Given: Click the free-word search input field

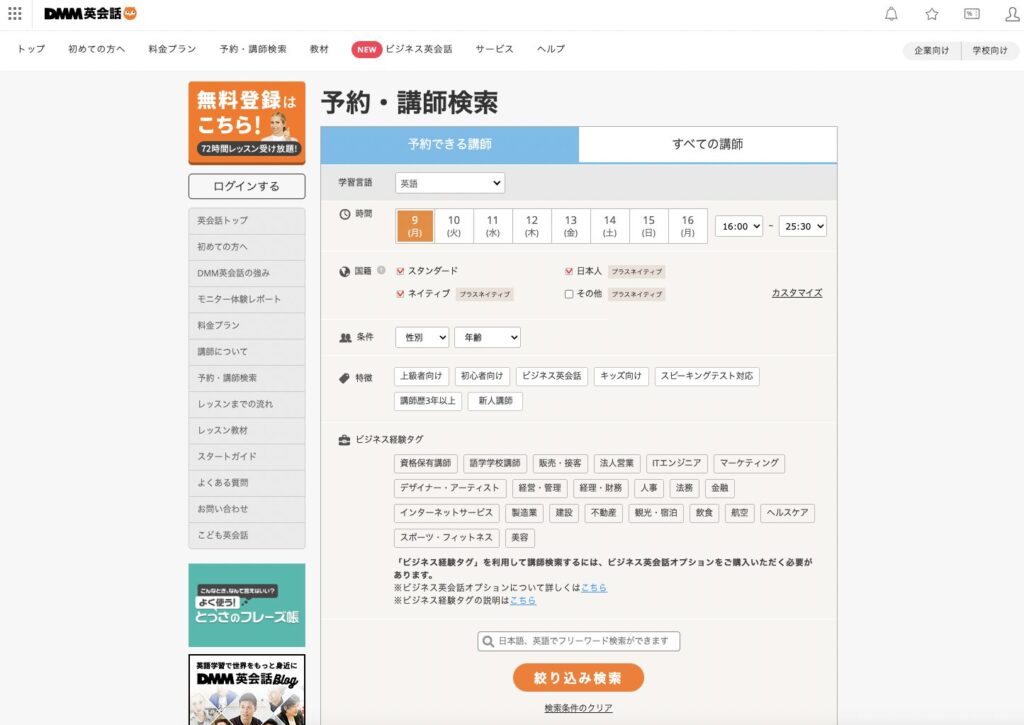Looking at the screenshot, I should pos(579,641).
